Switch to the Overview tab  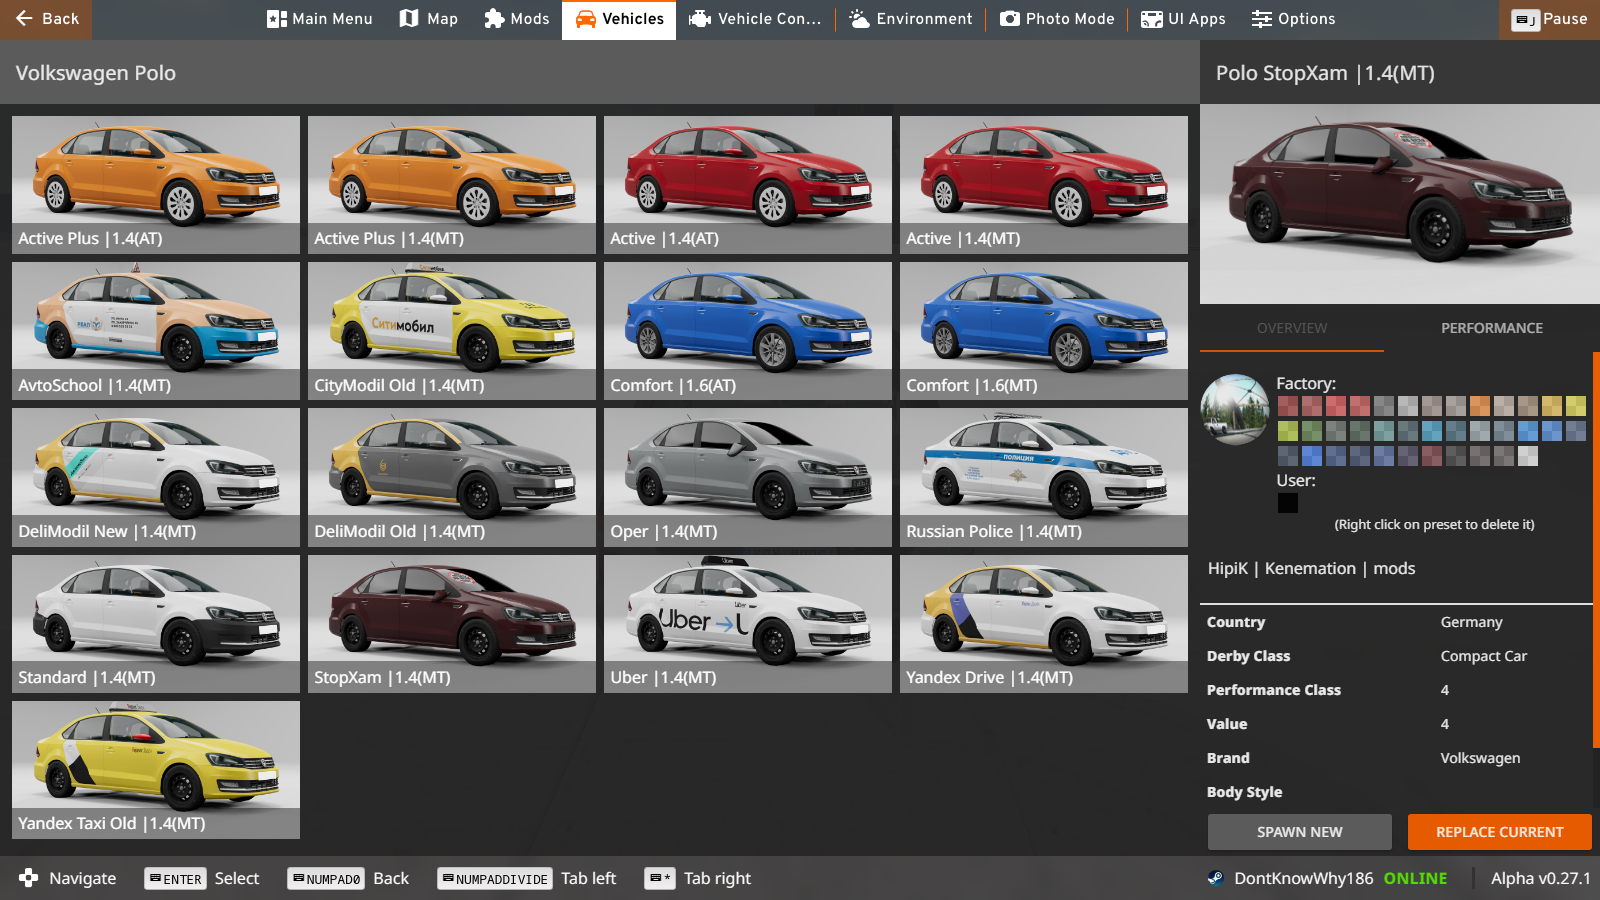coord(1292,328)
